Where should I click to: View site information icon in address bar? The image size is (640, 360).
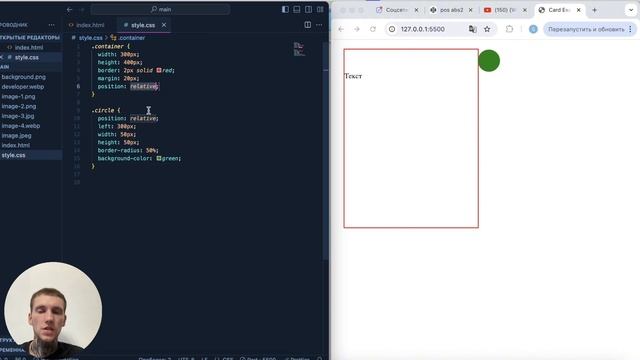pyautogui.click(x=392, y=29)
